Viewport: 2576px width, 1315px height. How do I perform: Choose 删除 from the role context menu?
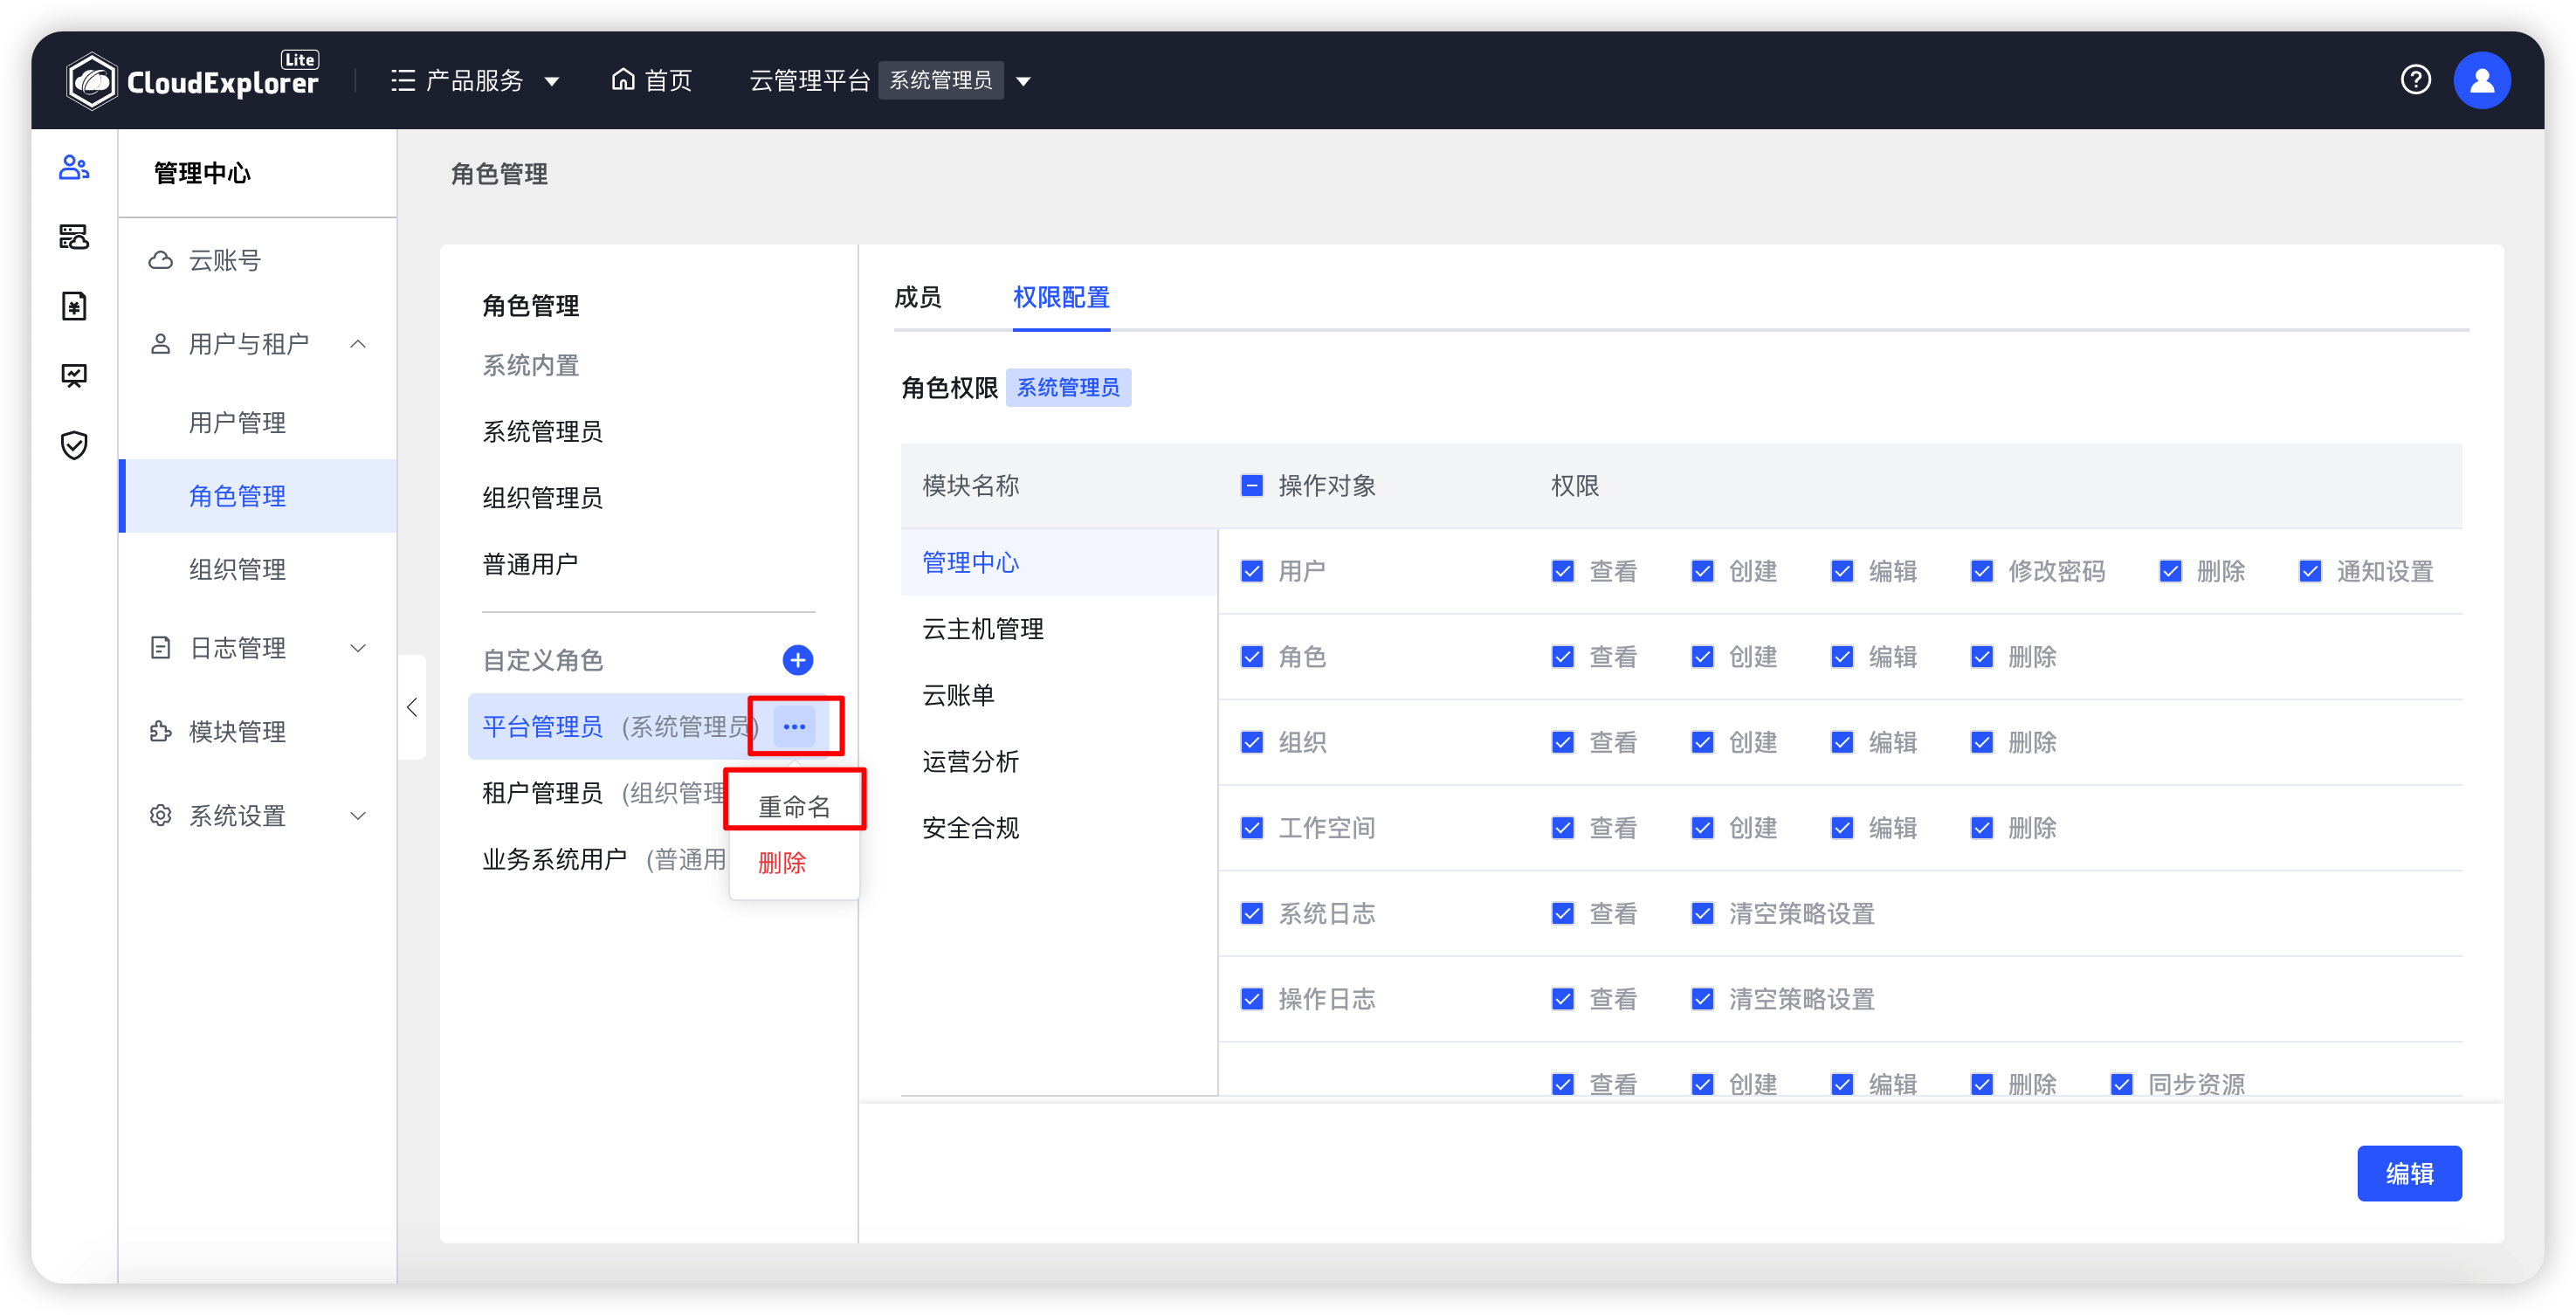tap(782, 862)
